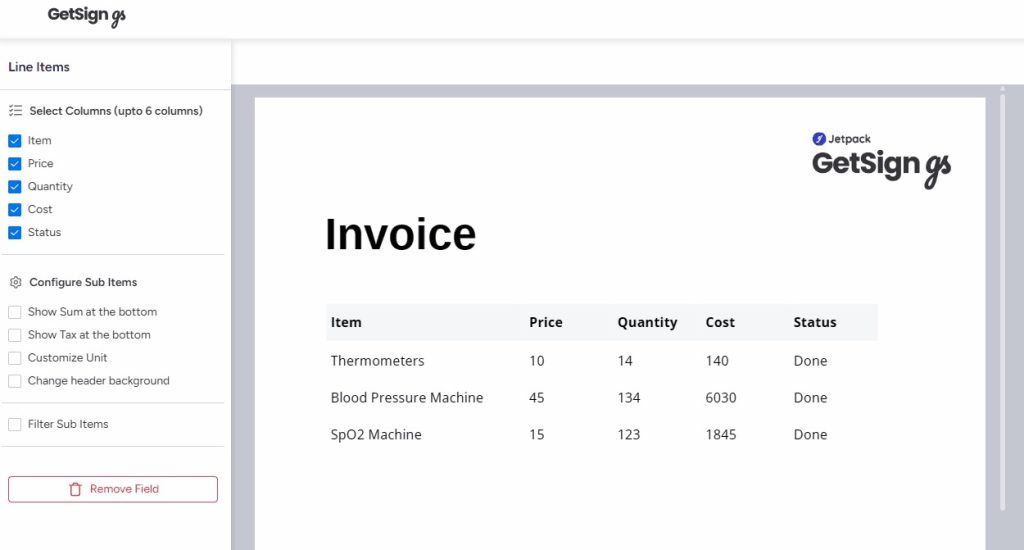Toggle the Quantity column checkbox
Image resolution: width=1024 pixels, height=550 pixels.
(15, 187)
